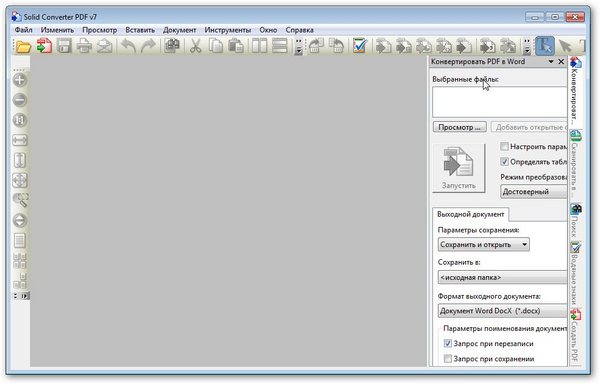Image resolution: width=600 pixels, height=384 pixels.
Task: Open the Сохранить и открыть dropdown
Action: [484, 244]
